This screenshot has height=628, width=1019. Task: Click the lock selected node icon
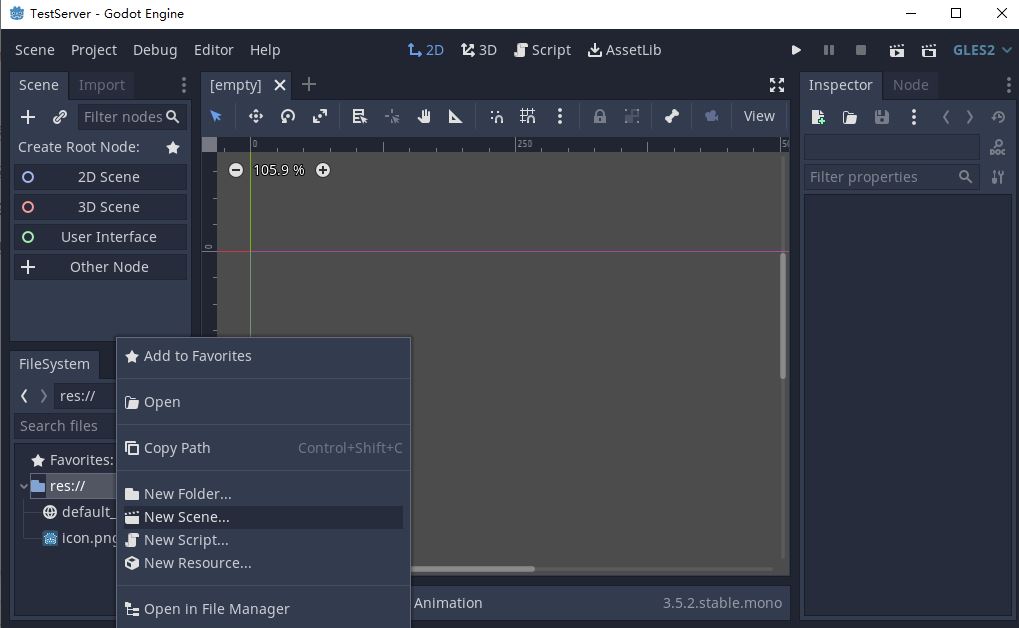(599, 116)
